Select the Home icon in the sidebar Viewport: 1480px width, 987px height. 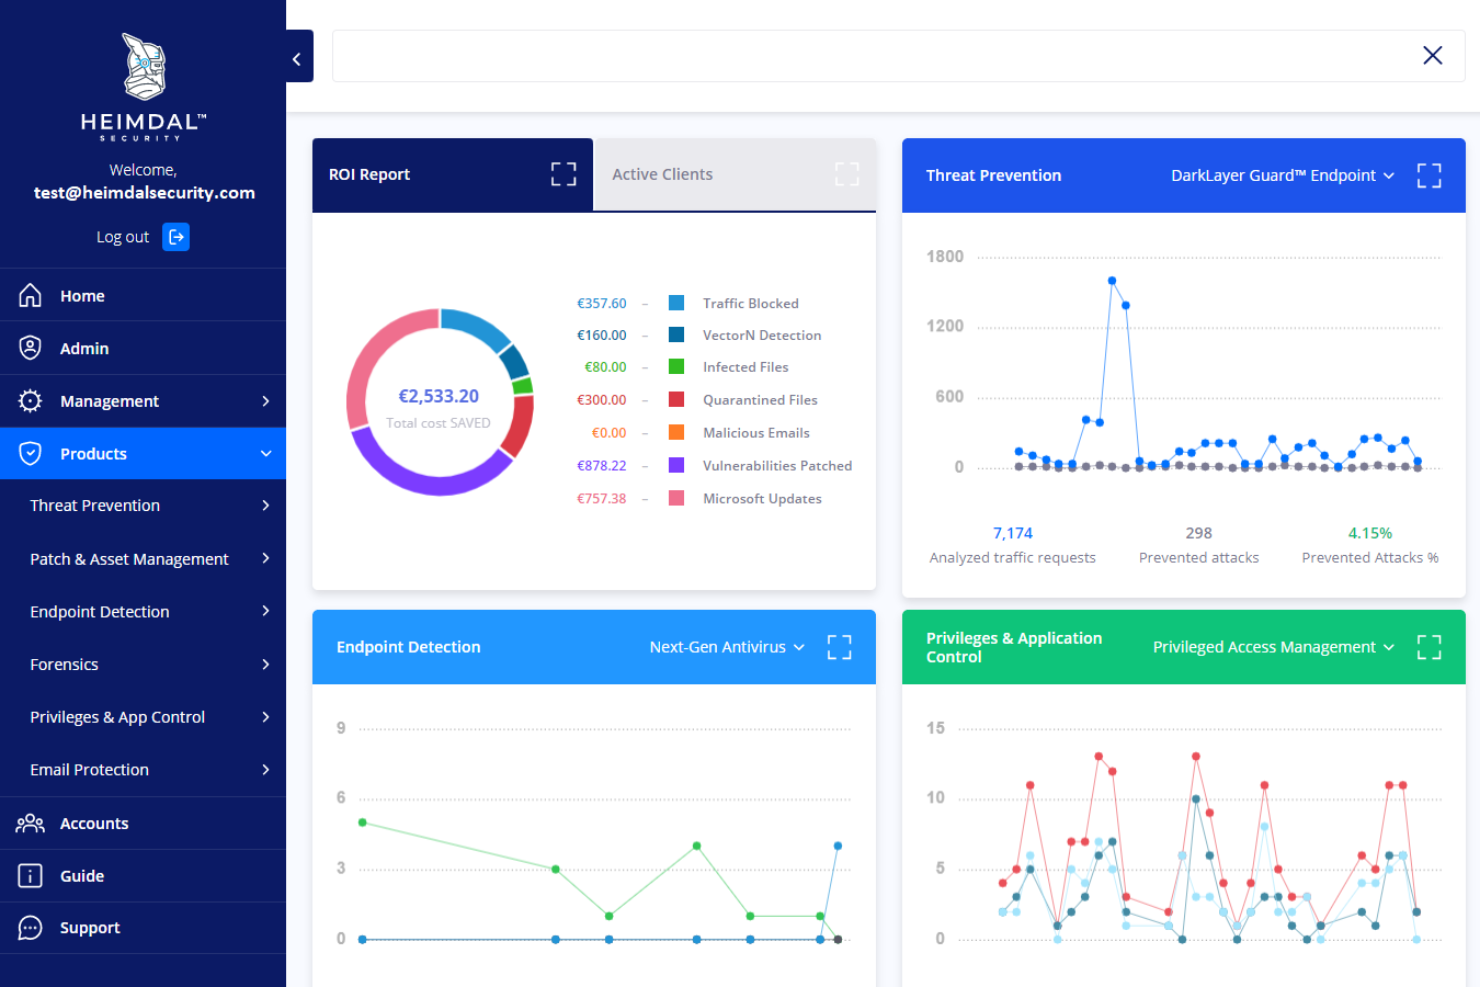tap(30, 295)
